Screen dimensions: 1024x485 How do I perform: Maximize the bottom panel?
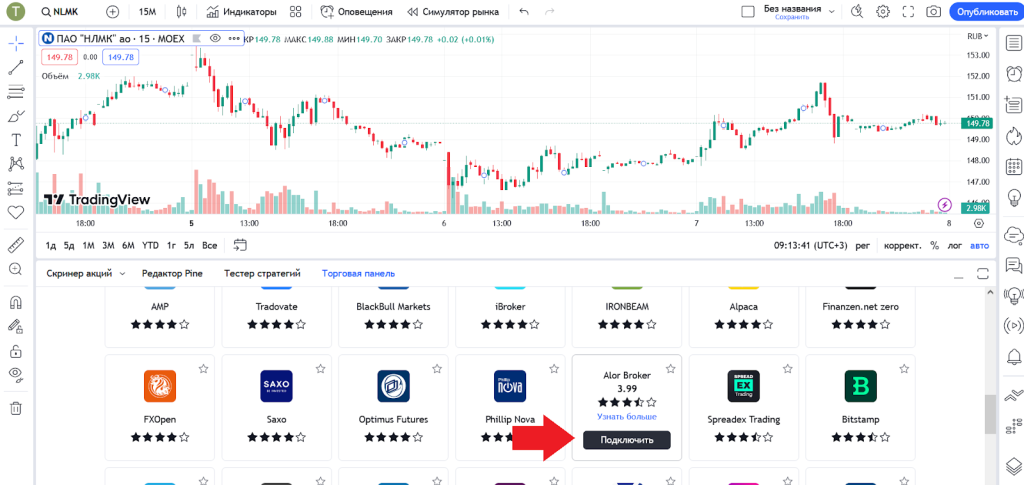(982, 273)
